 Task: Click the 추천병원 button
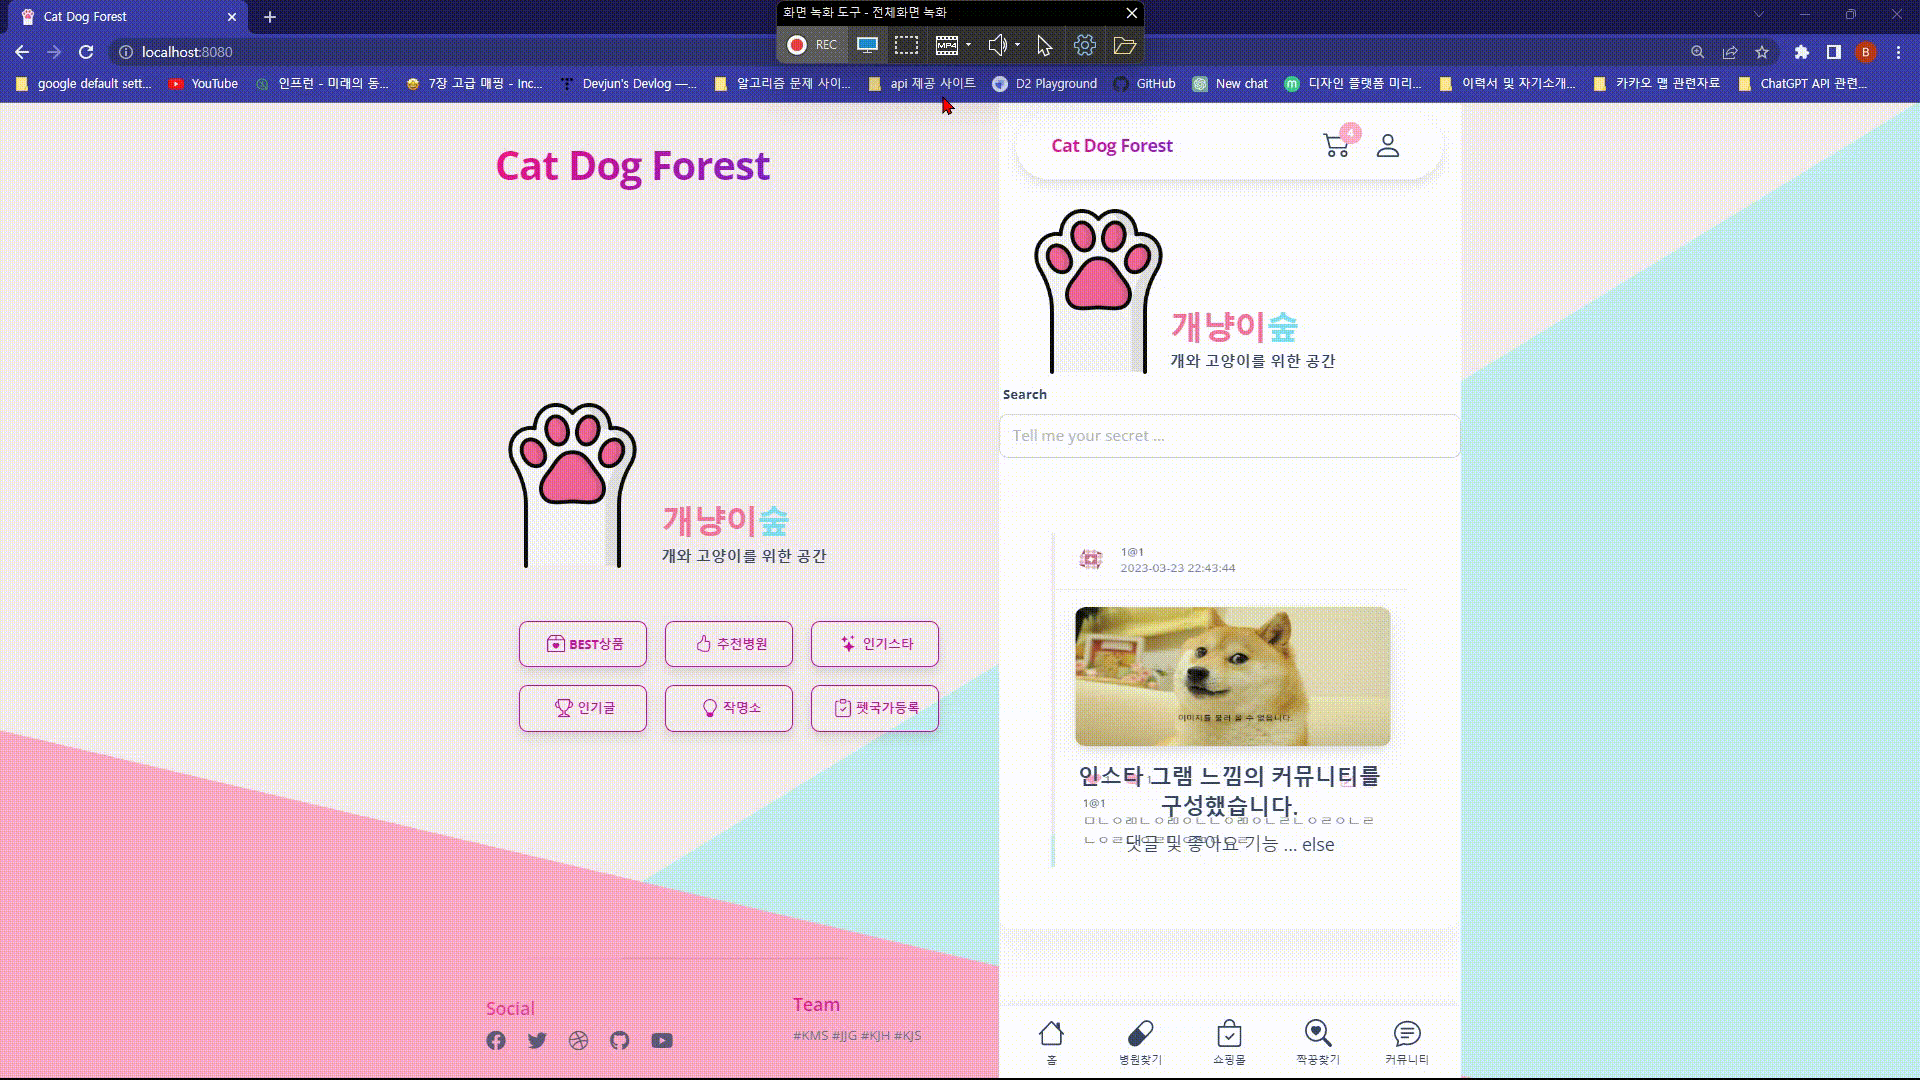point(729,644)
